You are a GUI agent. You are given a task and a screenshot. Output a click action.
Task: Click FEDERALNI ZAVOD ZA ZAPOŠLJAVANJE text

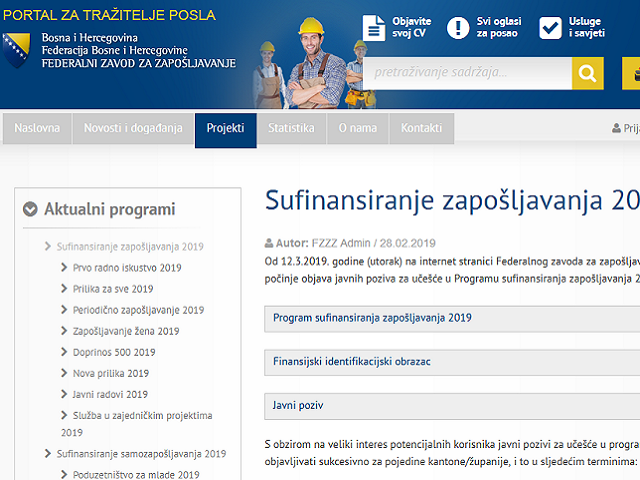pyautogui.click(x=139, y=63)
